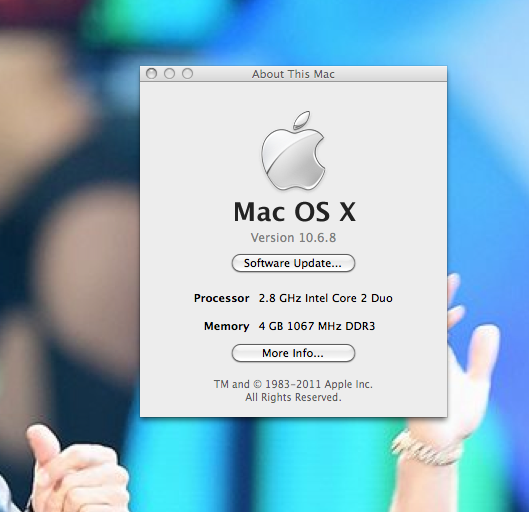Screen dimensions: 529x512
Task: Click the All Rights Reserved. text
Action: pos(293,397)
